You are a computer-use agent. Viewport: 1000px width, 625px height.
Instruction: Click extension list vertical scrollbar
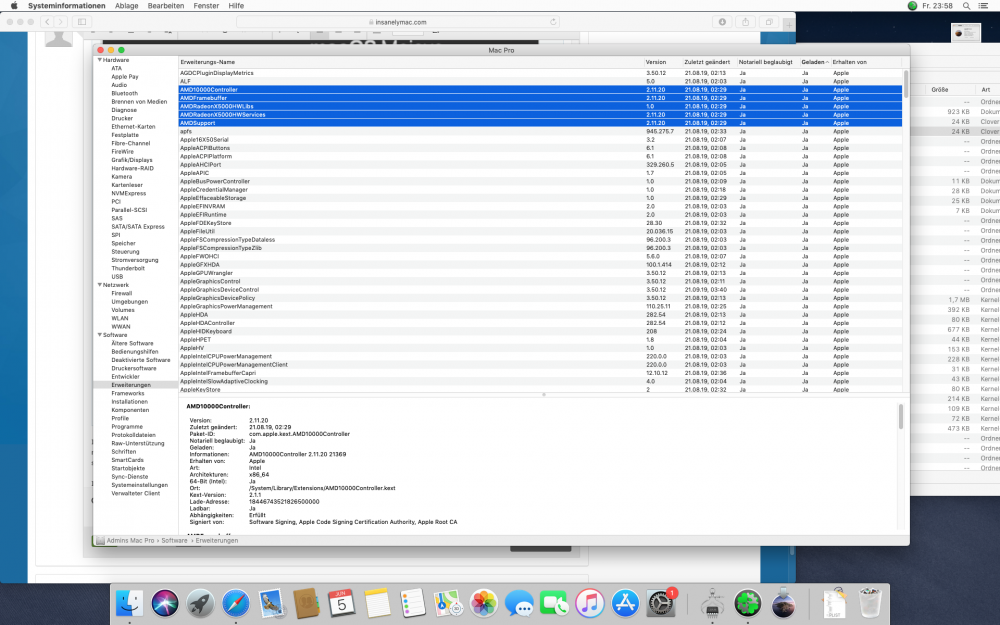(x=906, y=86)
